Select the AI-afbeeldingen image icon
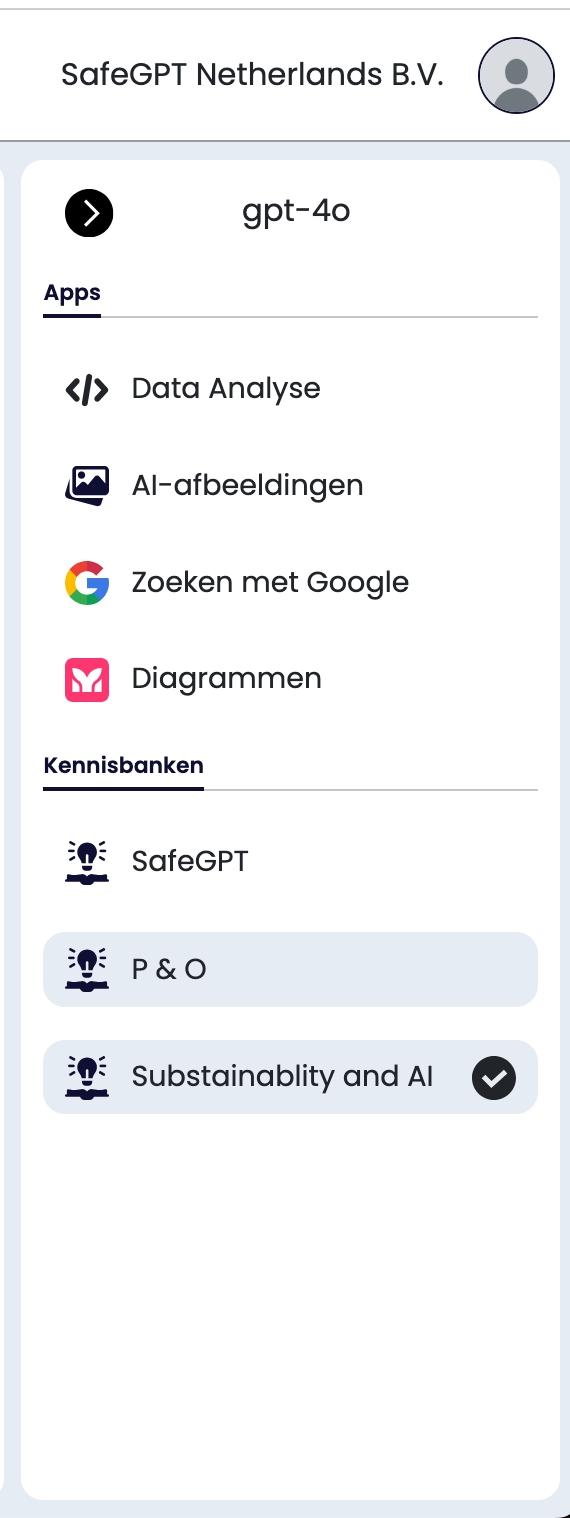This screenshot has height=1518, width=570. click(x=87, y=486)
